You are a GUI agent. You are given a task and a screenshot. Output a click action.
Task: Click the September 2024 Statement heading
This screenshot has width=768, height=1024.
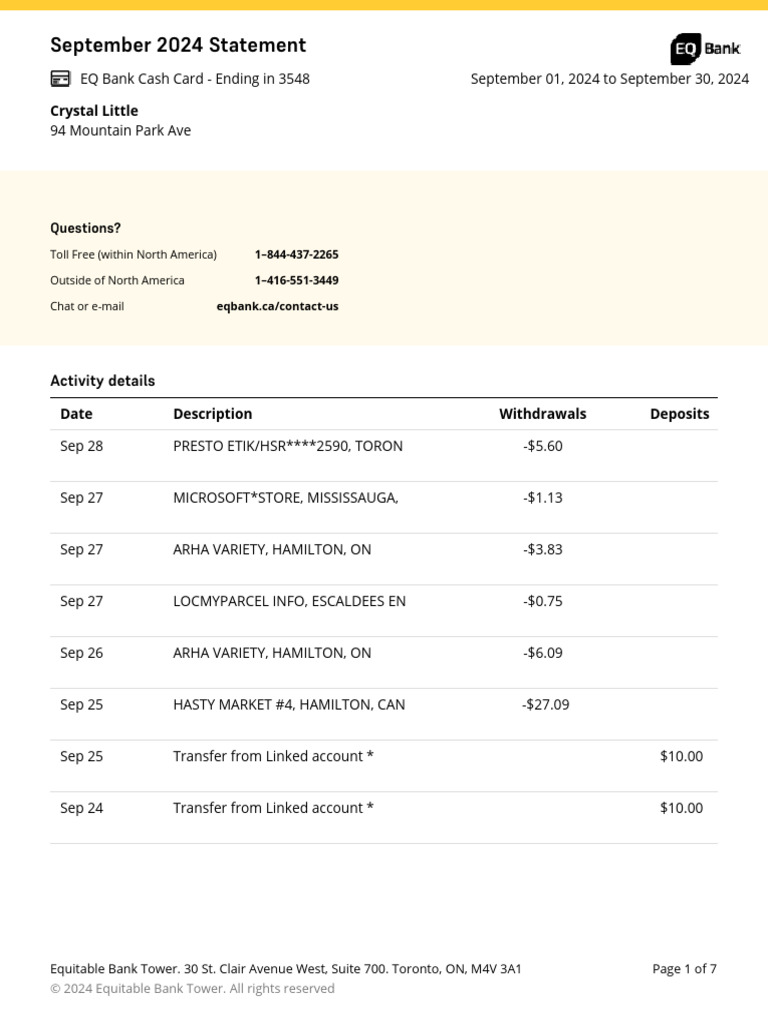point(178,45)
